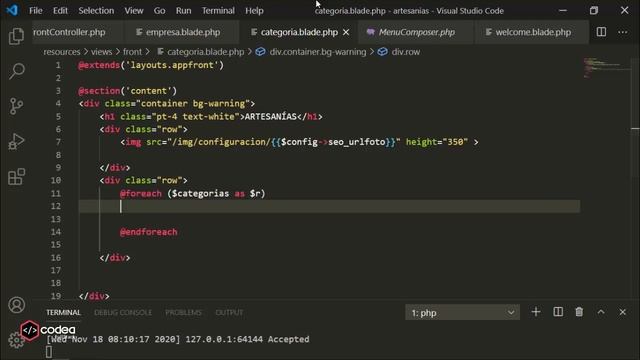
Task: Select the TERMINAL panel tab
Action: click(x=63, y=313)
